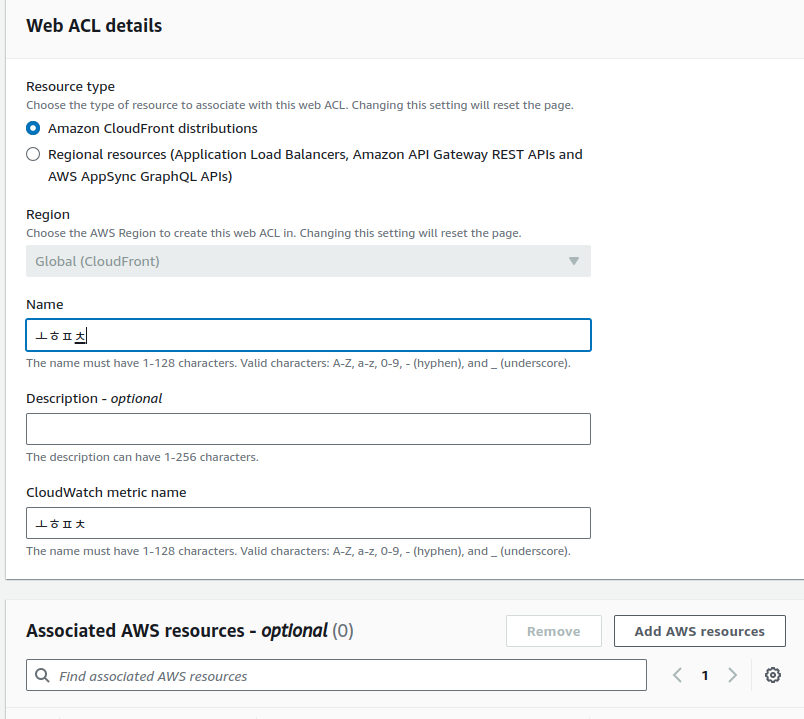Select page number 1 in pagination

(x=704, y=676)
